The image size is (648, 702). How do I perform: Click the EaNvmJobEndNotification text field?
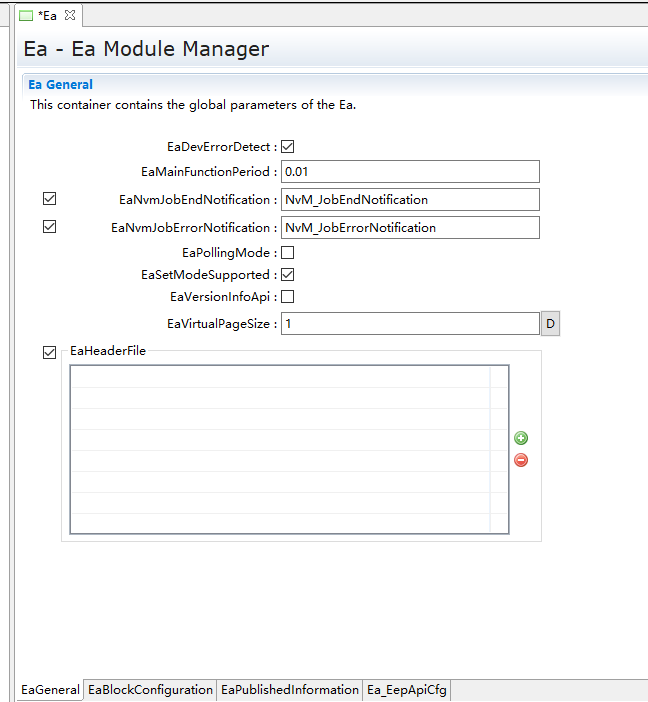[410, 200]
